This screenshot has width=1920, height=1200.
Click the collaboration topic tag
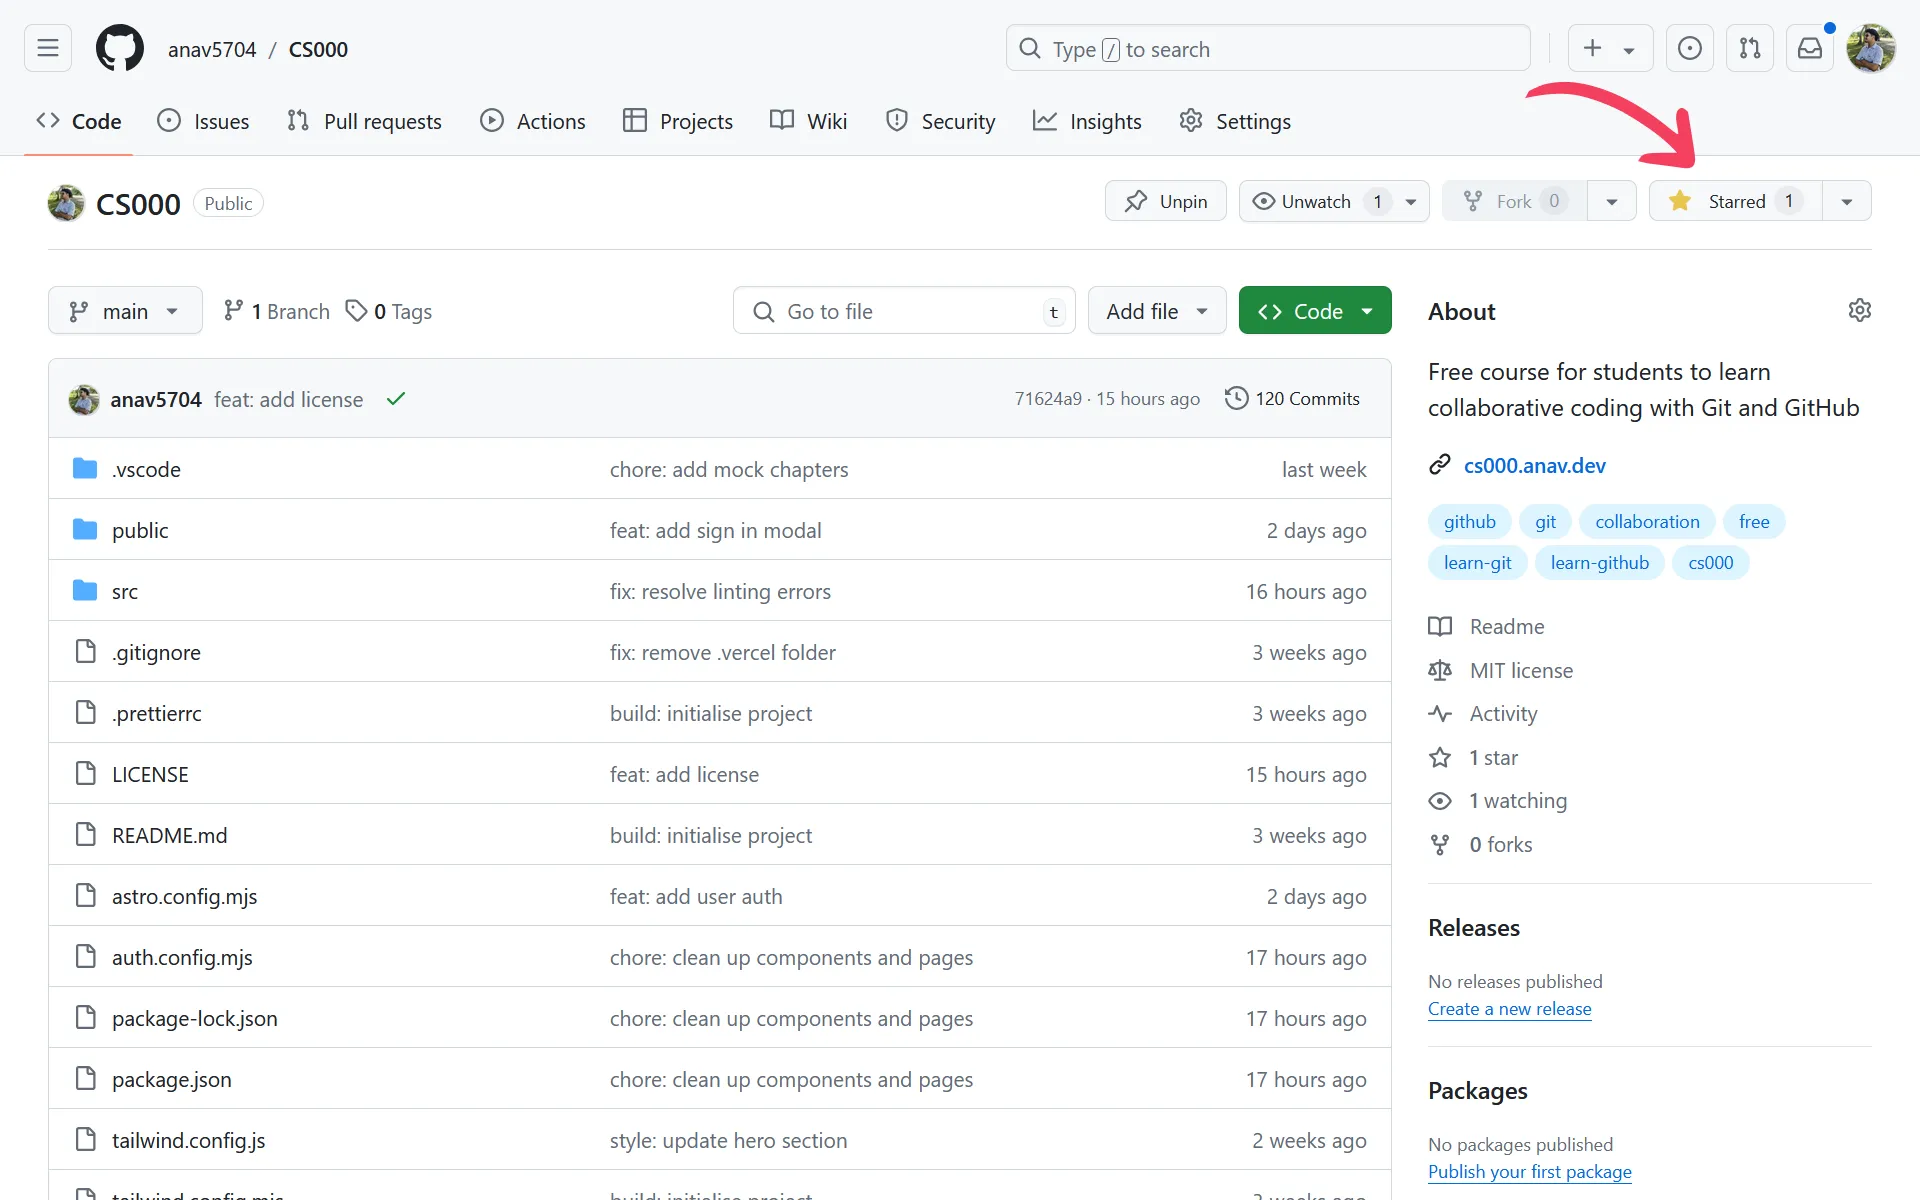tap(1647, 521)
